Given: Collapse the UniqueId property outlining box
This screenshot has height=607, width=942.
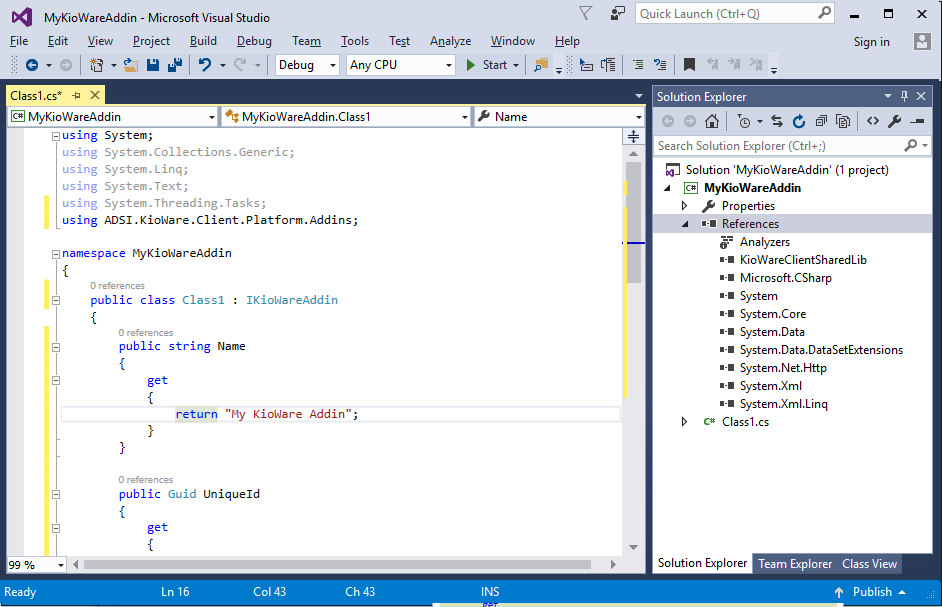Looking at the screenshot, I should pyautogui.click(x=56, y=495).
